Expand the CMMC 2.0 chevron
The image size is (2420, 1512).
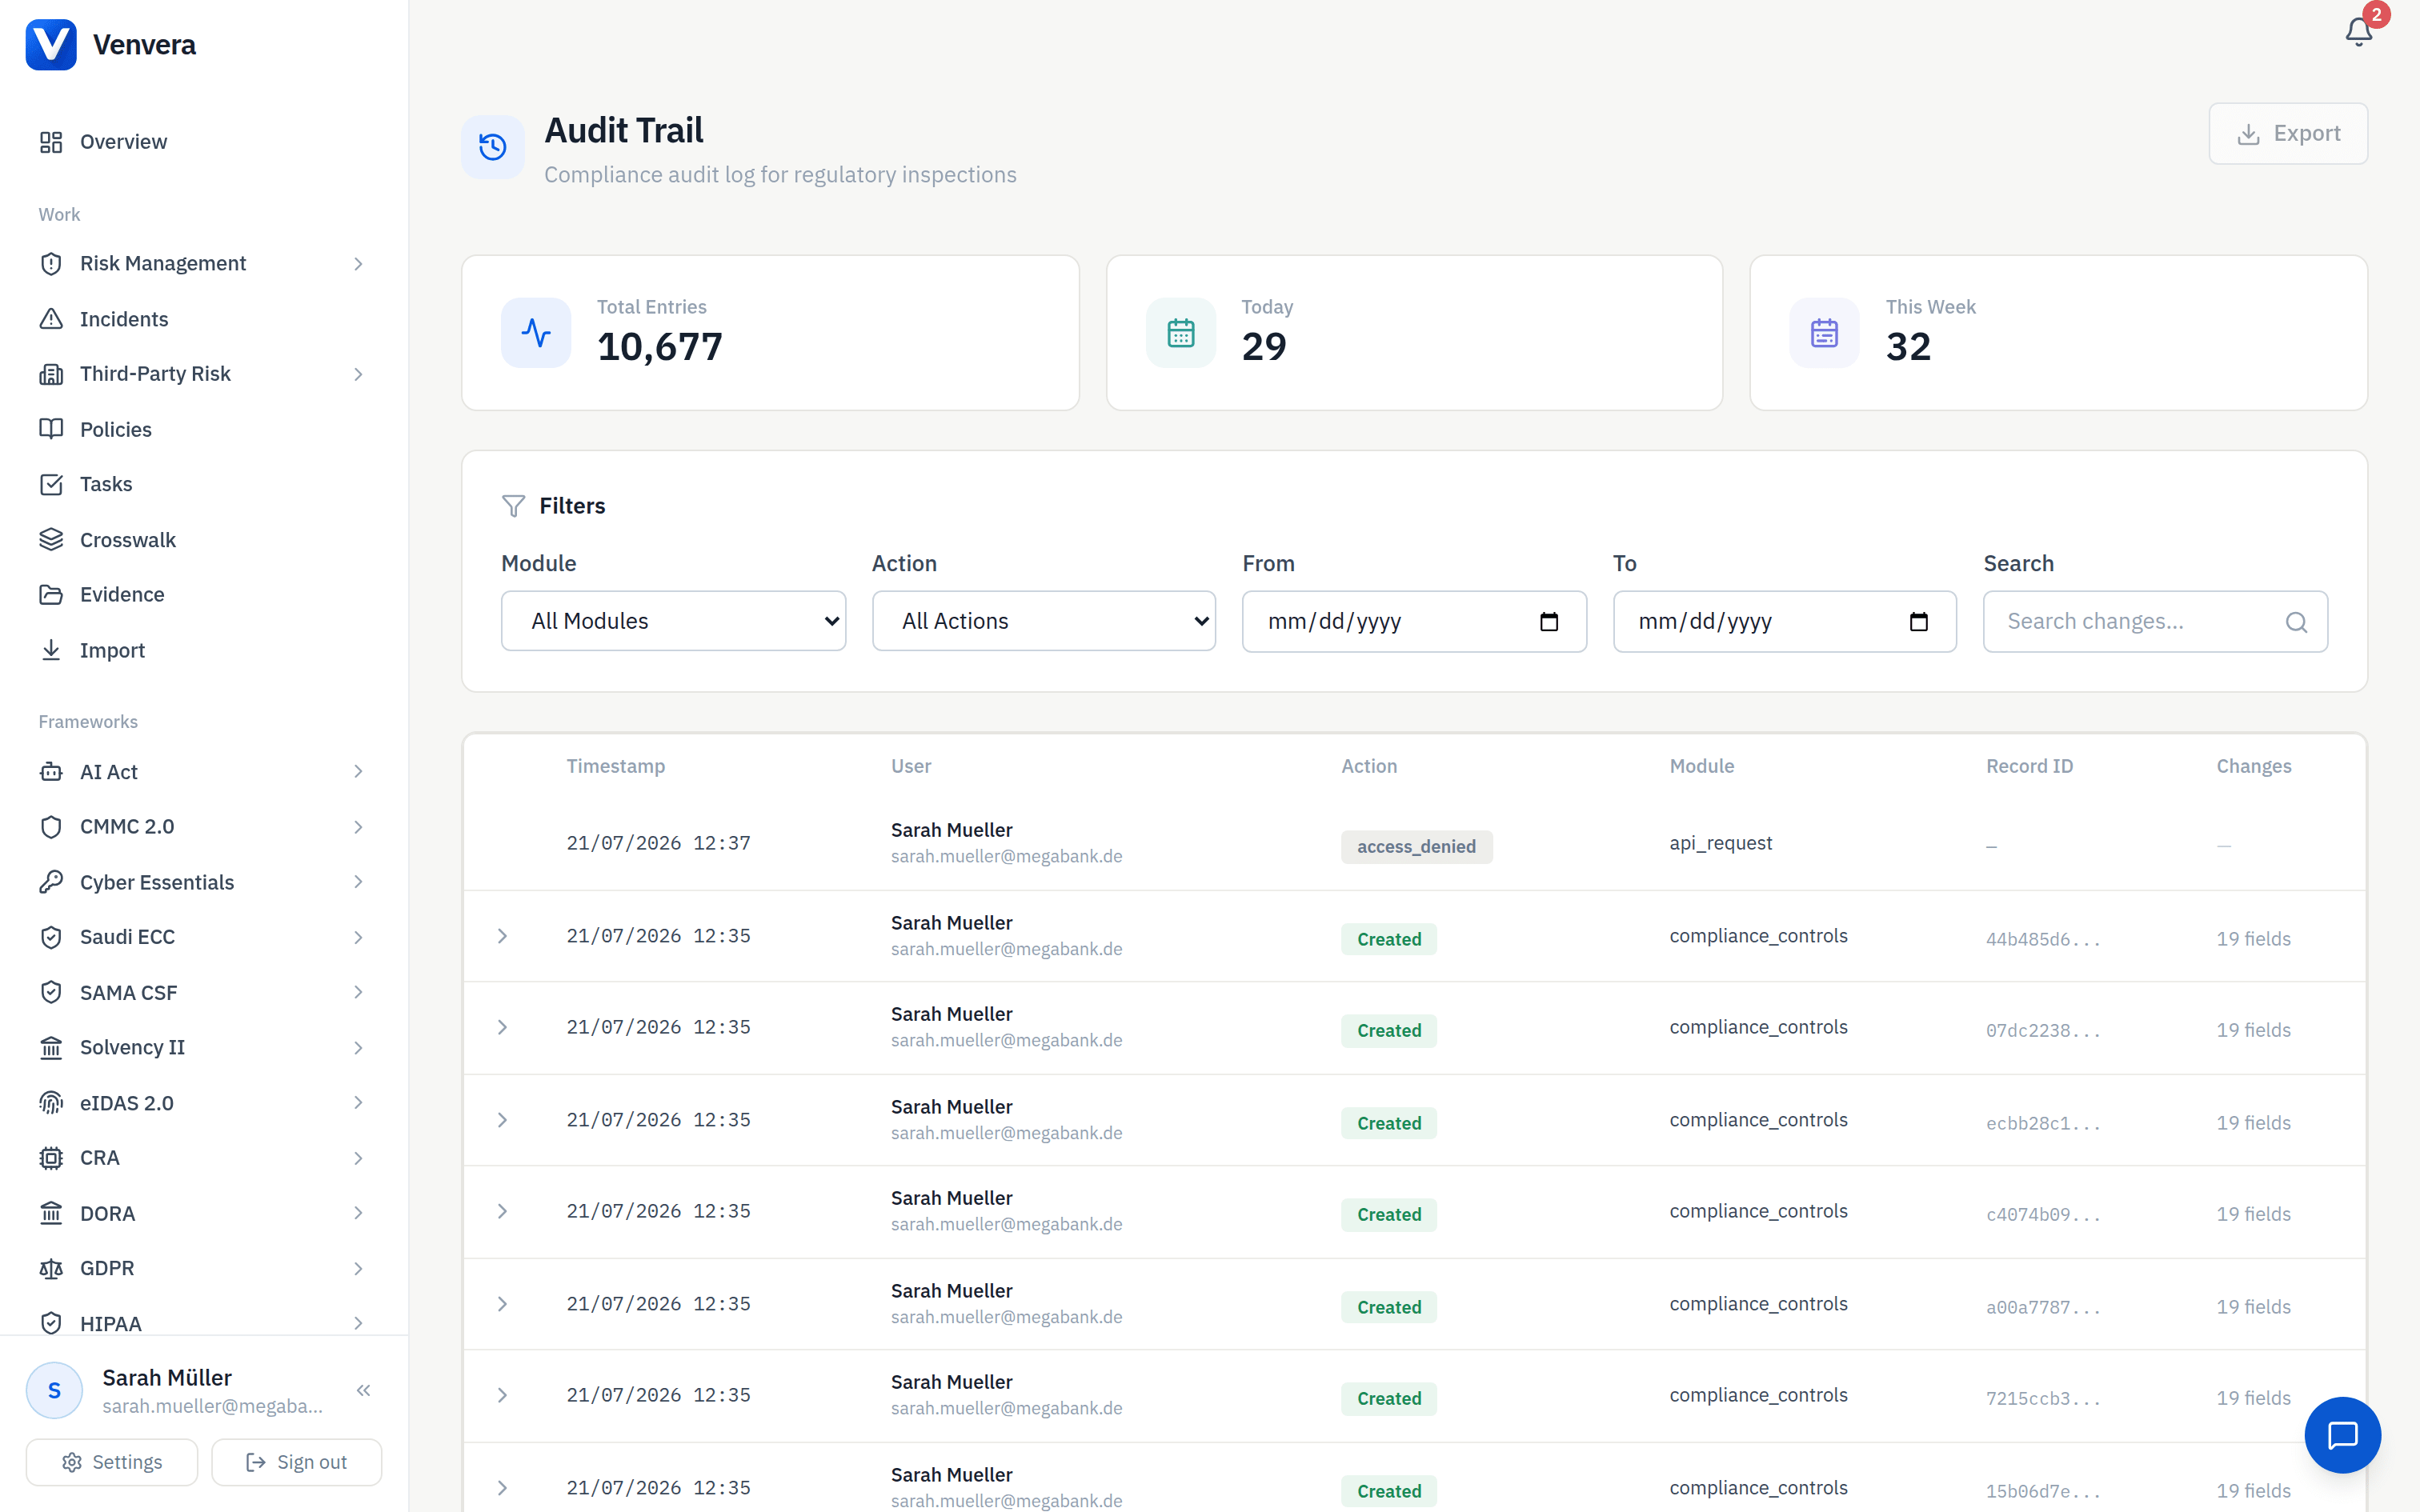pyautogui.click(x=358, y=827)
